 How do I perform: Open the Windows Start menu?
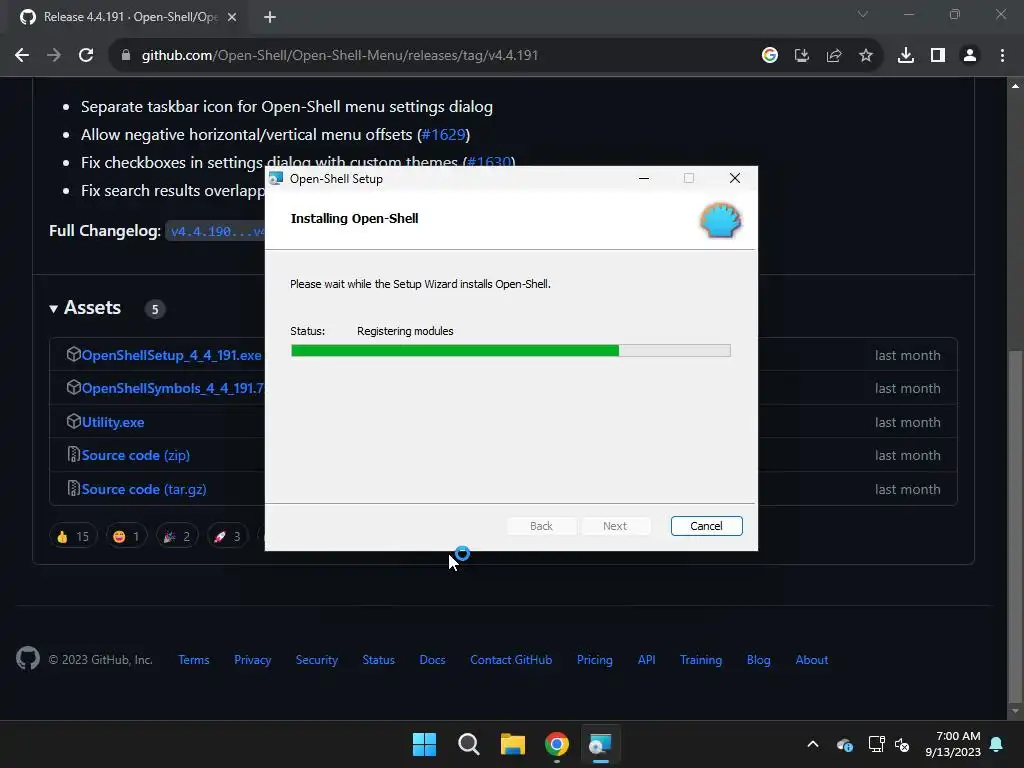[x=424, y=744]
